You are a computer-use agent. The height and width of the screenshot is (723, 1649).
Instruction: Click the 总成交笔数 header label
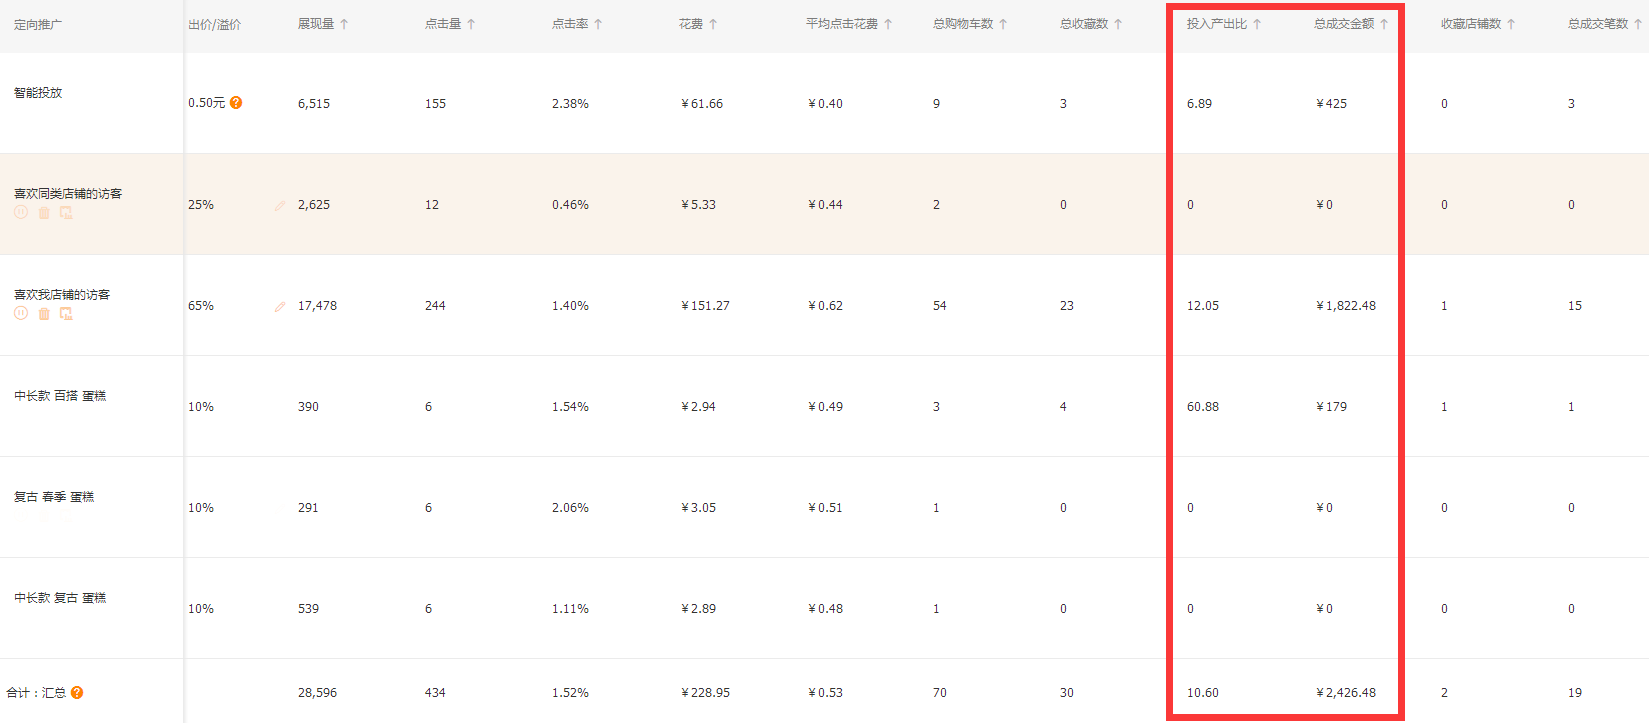point(1598,24)
